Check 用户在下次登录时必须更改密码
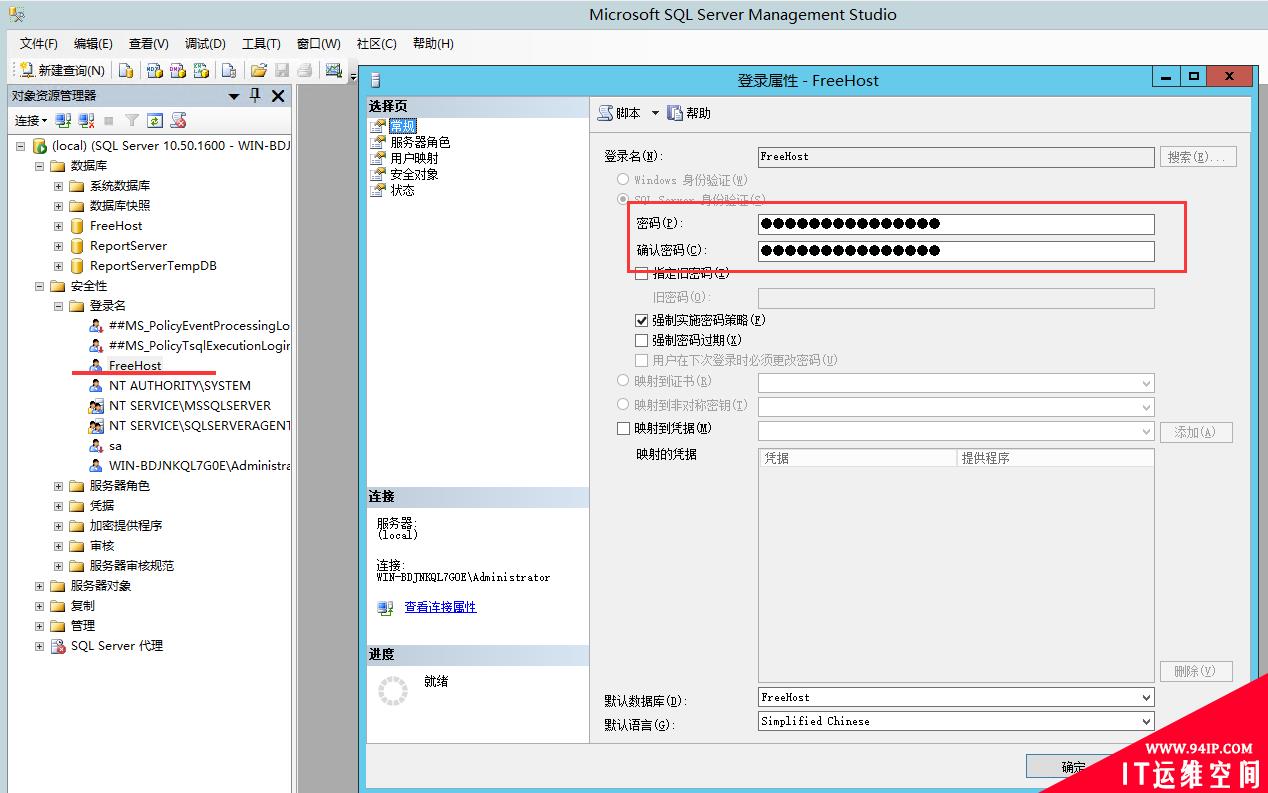 [642, 360]
